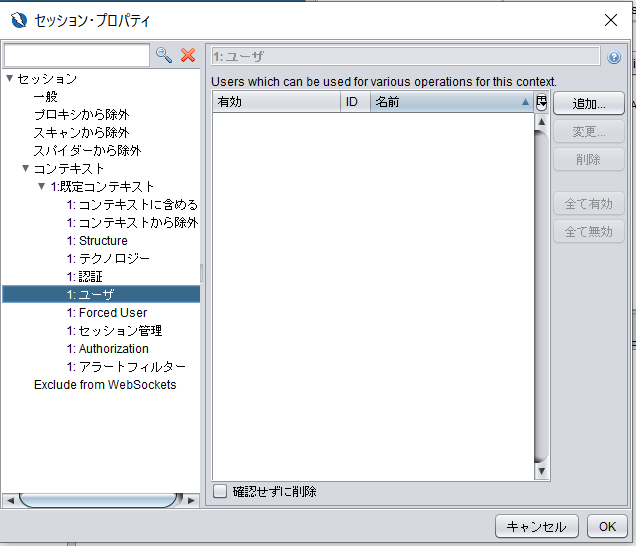
Task: Click the 追加... button
Action: (589, 103)
